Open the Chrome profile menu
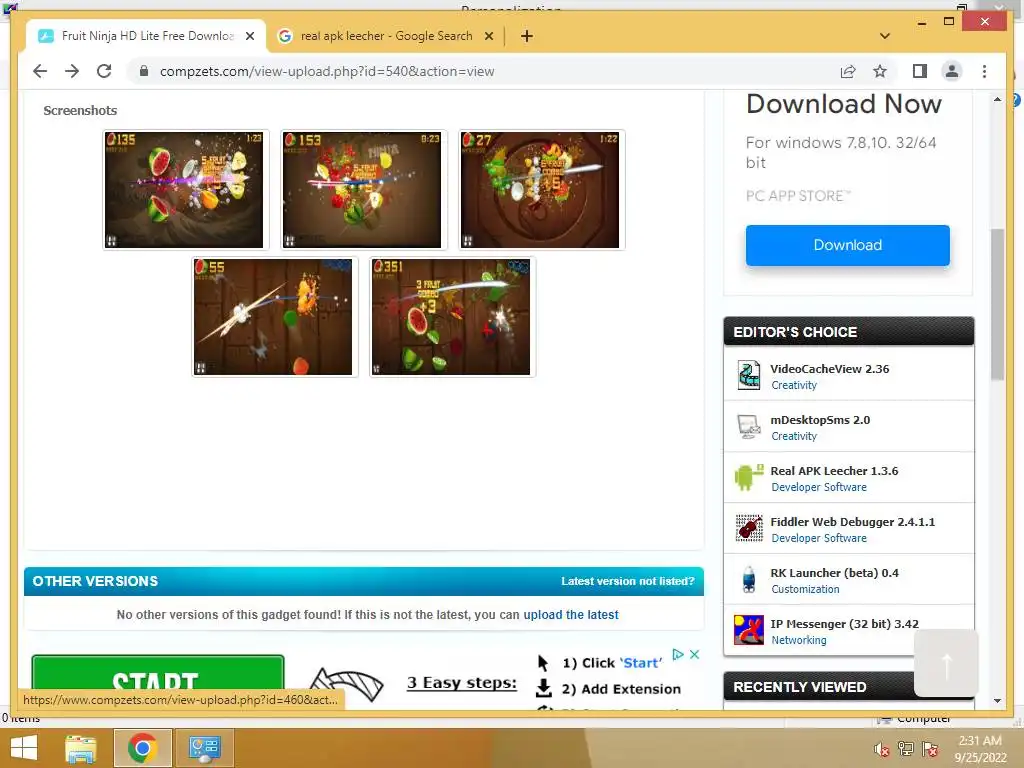Viewport: 1024px width, 768px height. (952, 71)
